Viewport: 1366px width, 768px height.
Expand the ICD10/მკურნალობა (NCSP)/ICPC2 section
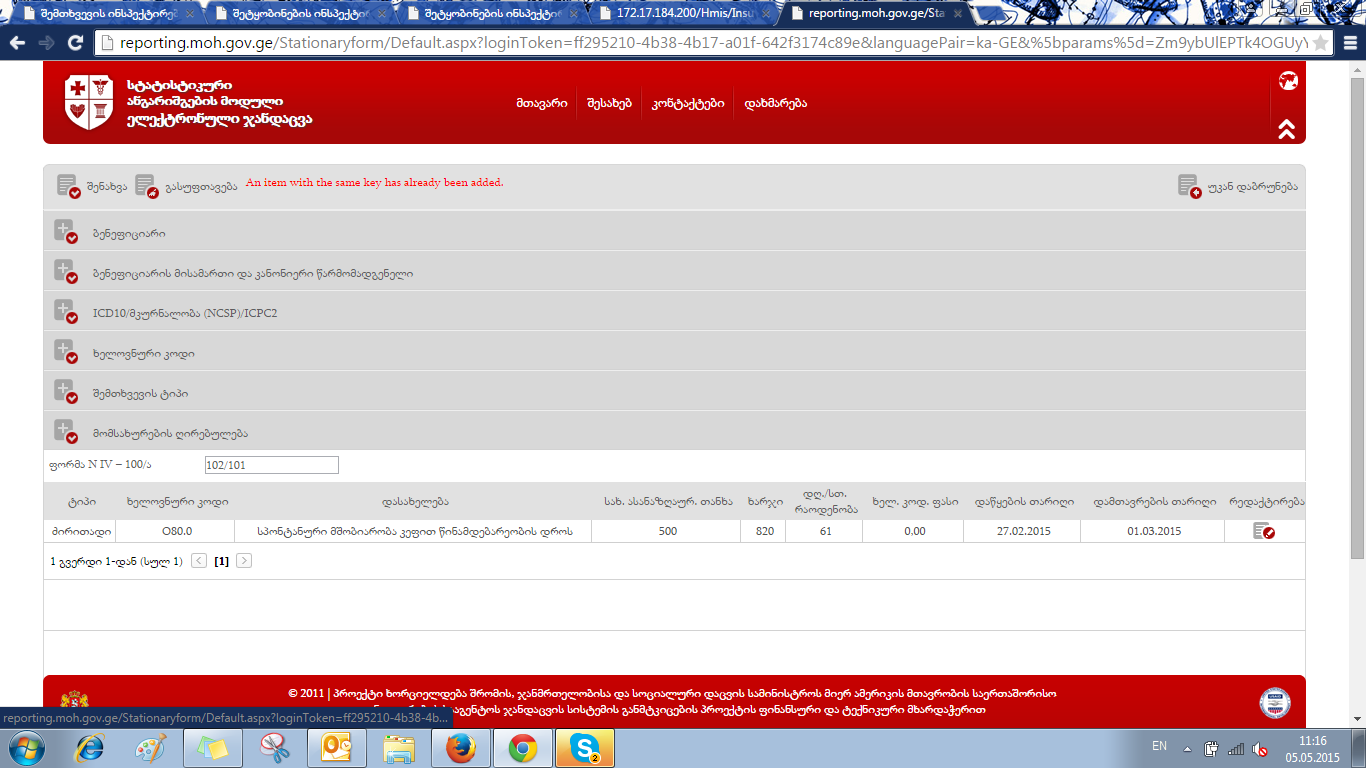66,312
